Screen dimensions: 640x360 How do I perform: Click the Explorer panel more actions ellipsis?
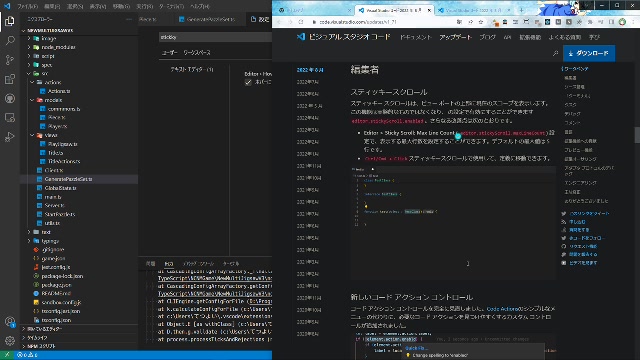(129, 19)
